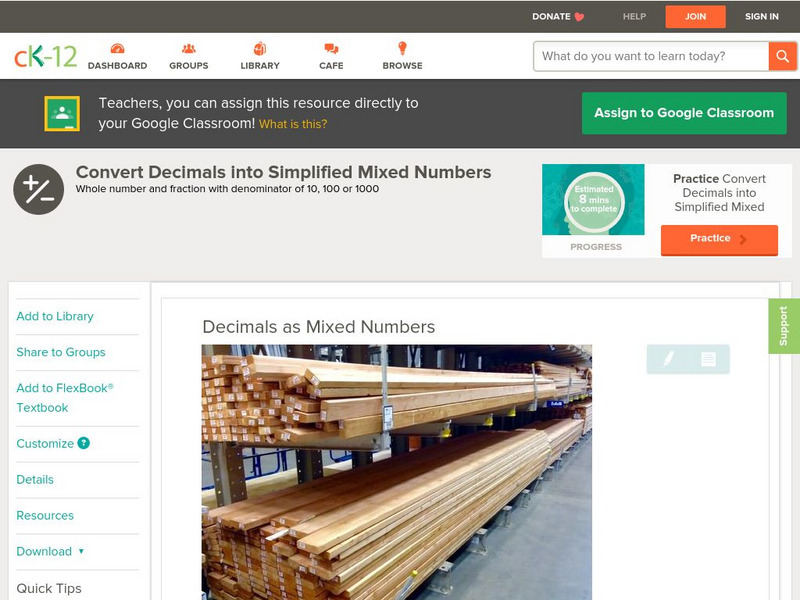Open the notes list icon
Viewport: 800px width, 600px height.
point(708,359)
